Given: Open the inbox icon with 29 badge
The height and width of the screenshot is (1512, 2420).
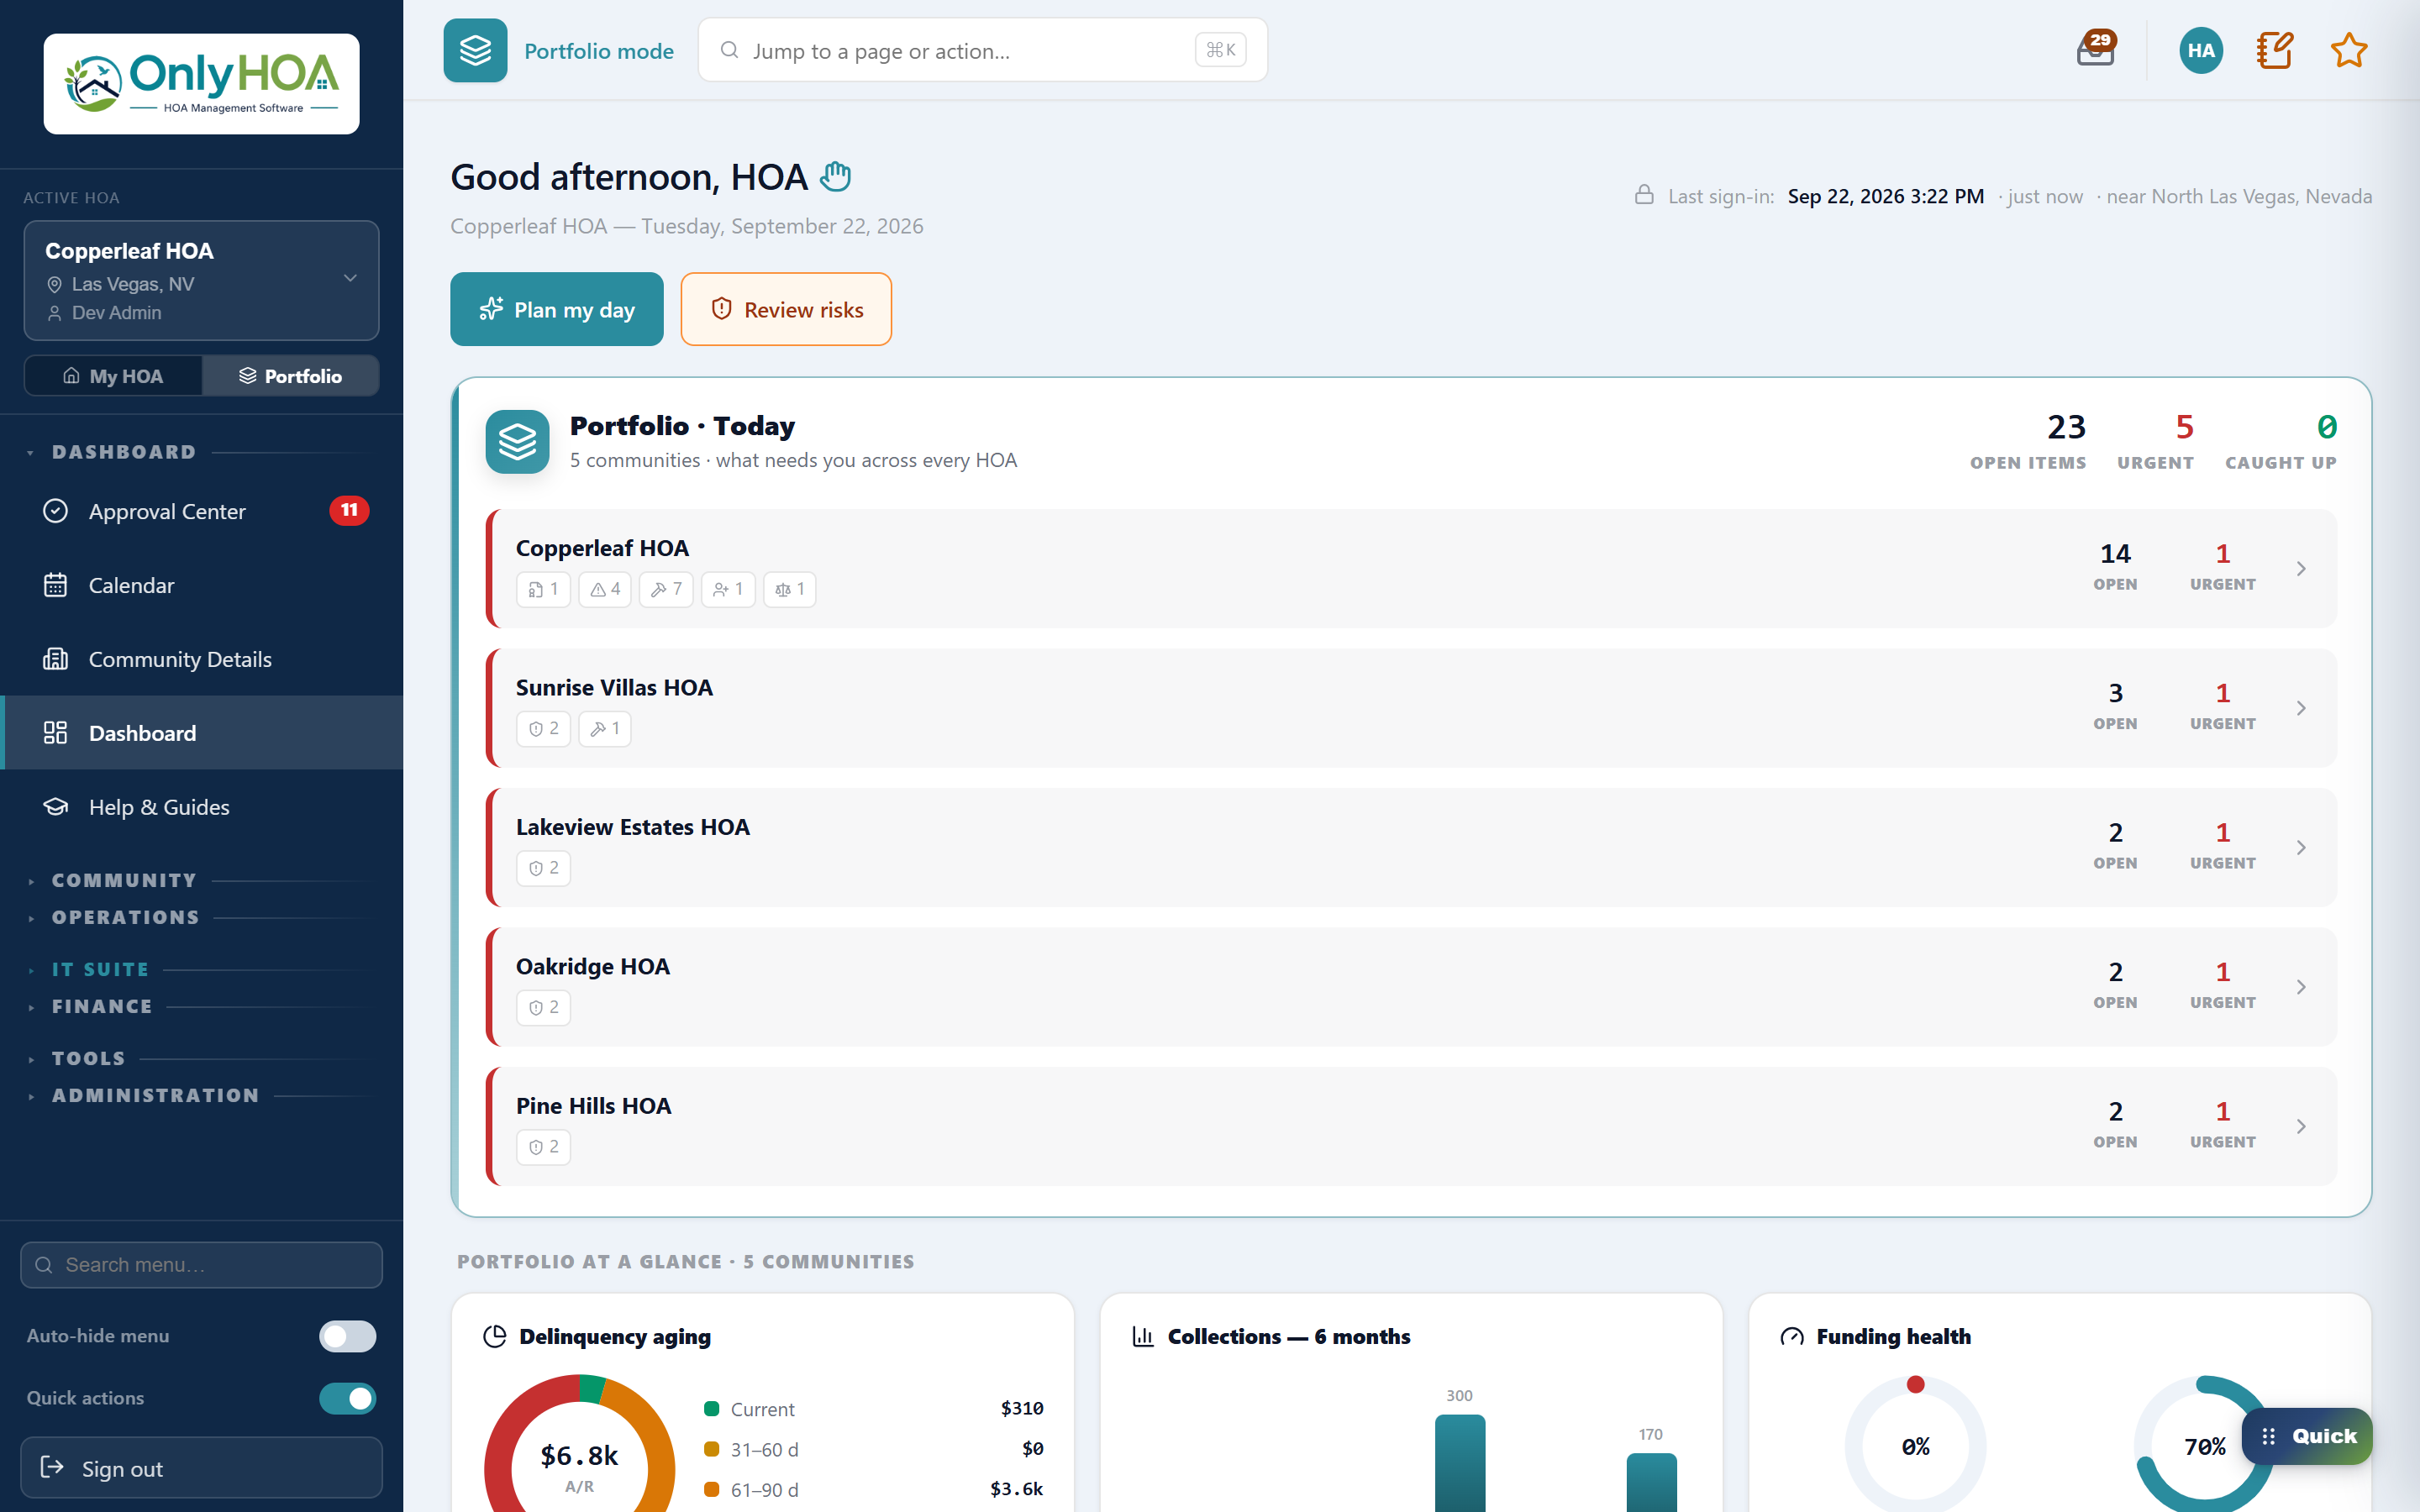Looking at the screenshot, I should (2096, 50).
